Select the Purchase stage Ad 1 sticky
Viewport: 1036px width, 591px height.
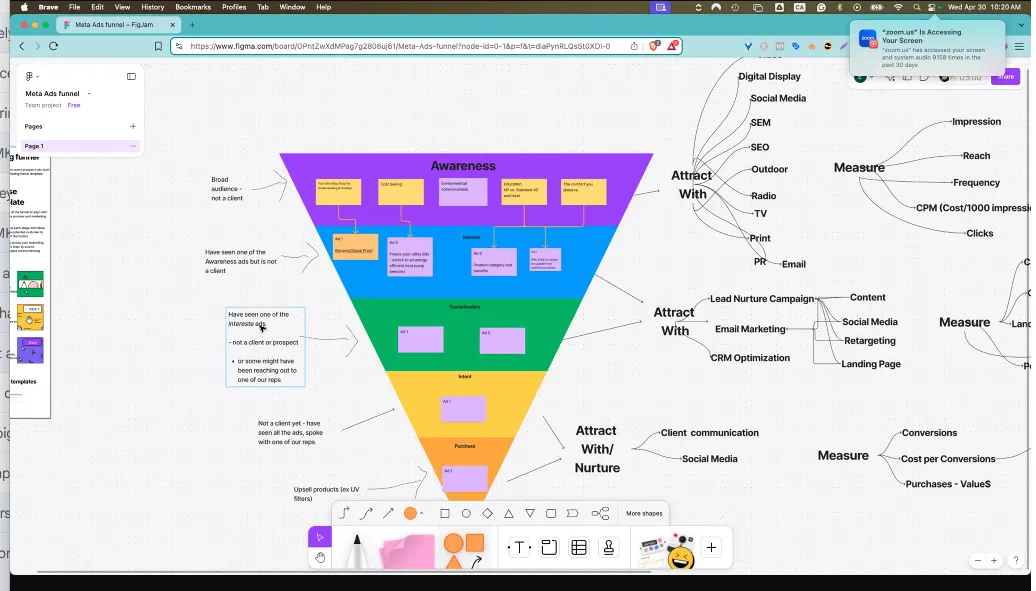pyautogui.click(x=464, y=478)
